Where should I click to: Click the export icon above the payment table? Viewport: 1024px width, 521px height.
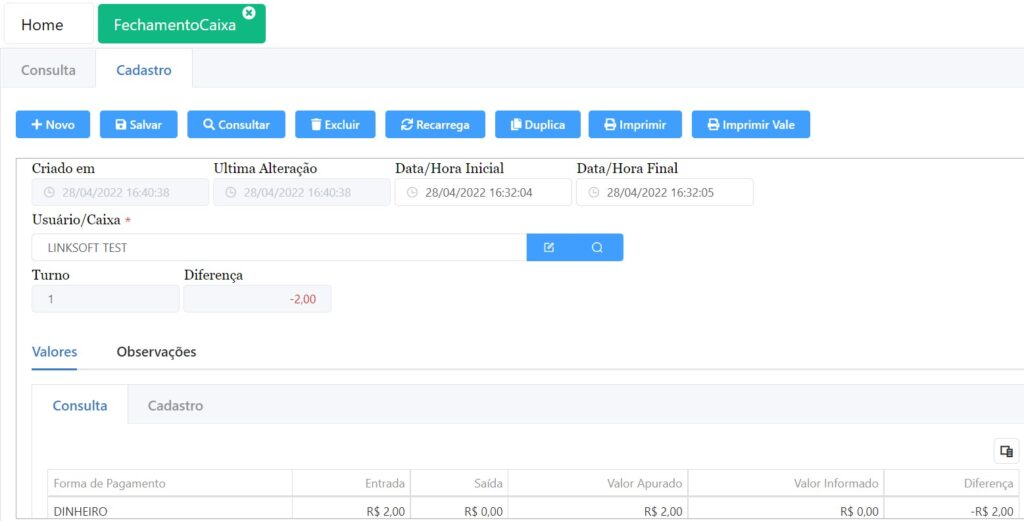coord(1006,451)
